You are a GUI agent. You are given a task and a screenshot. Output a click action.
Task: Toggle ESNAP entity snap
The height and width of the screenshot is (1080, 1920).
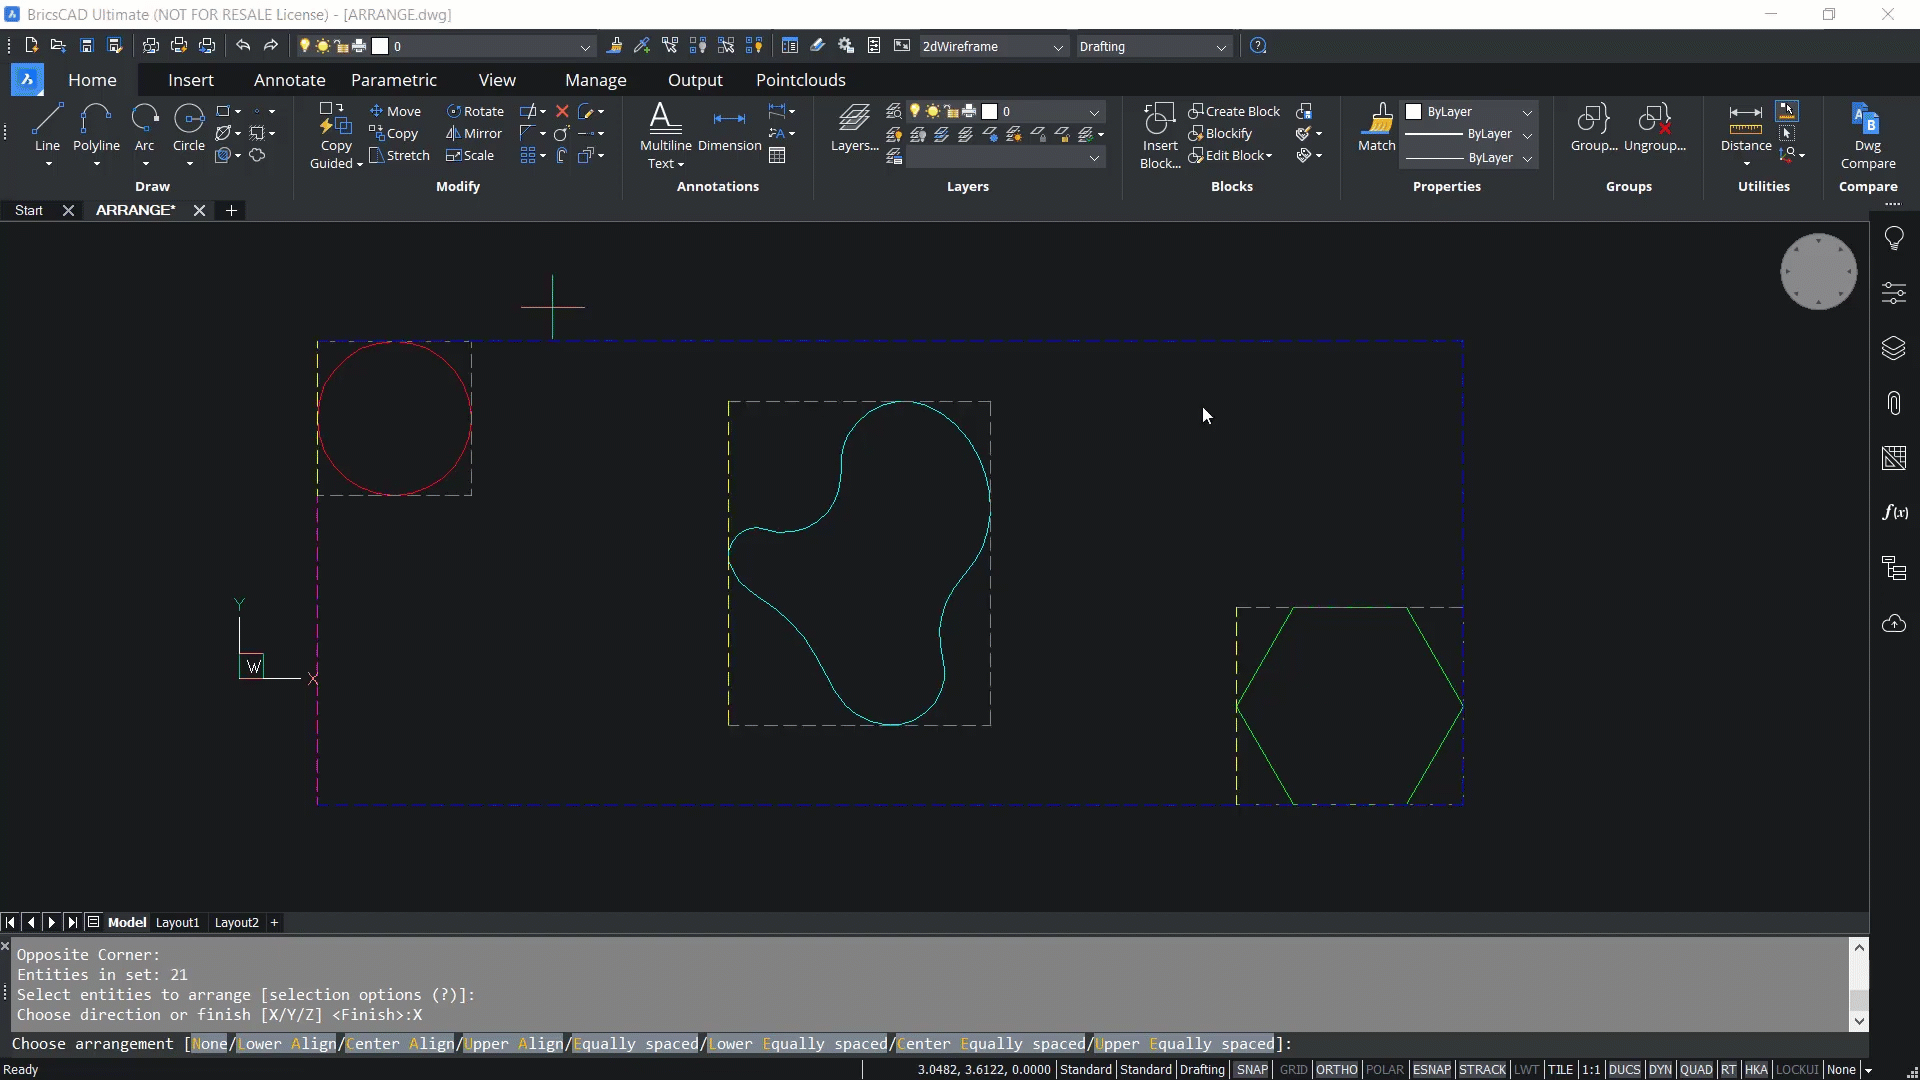point(1432,1069)
